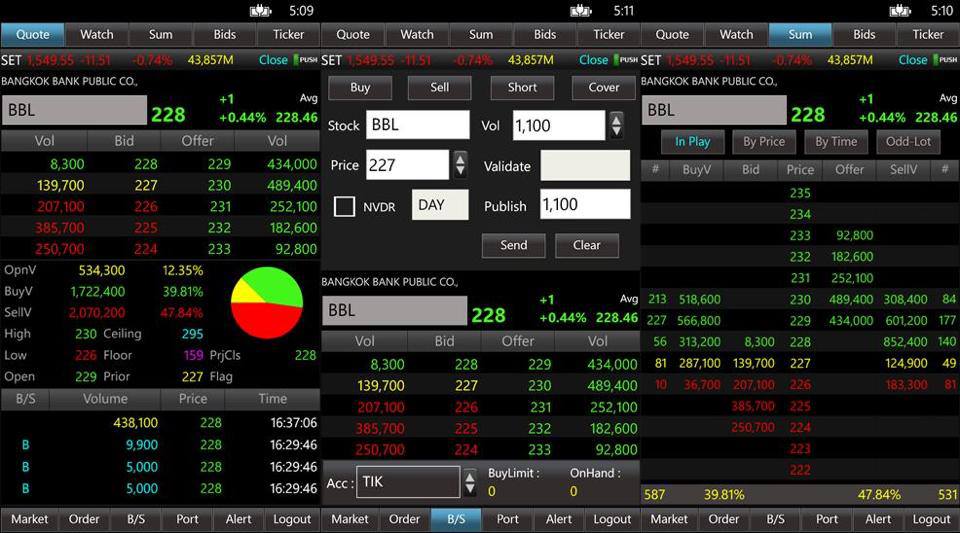Tap Logout in the right screen bottom bar
Image resolution: width=960 pixels, height=533 pixels.
(x=931, y=520)
